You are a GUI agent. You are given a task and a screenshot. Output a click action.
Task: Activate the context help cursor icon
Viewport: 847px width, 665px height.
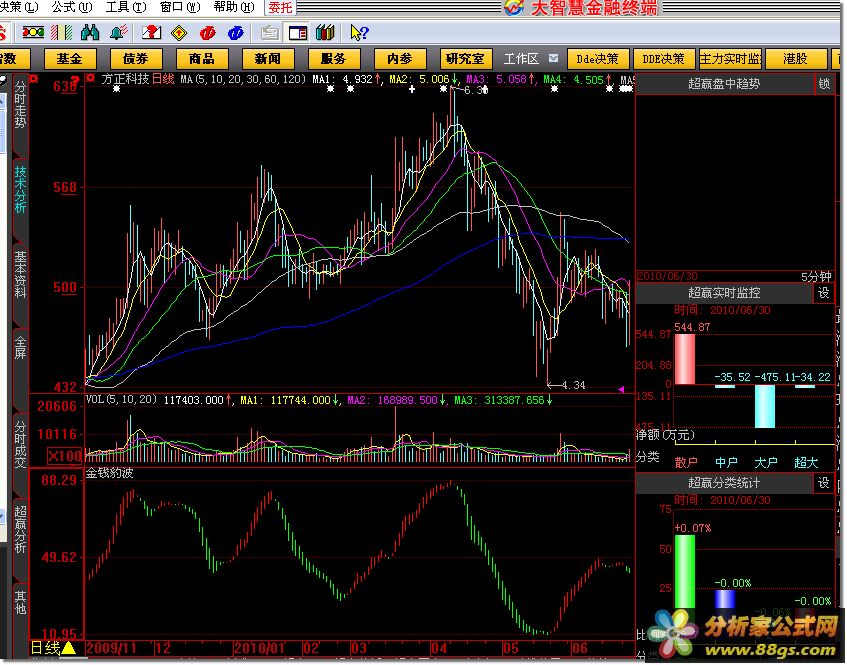[x=359, y=33]
